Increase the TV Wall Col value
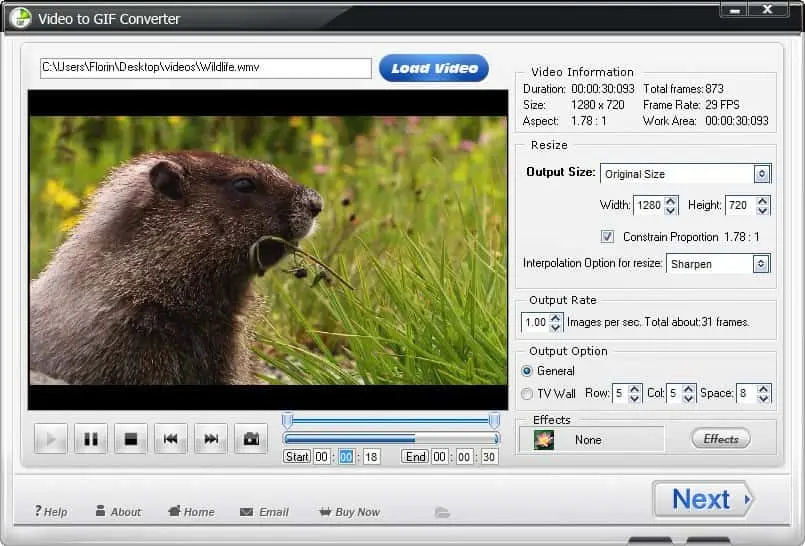805x546 pixels. tap(689, 389)
